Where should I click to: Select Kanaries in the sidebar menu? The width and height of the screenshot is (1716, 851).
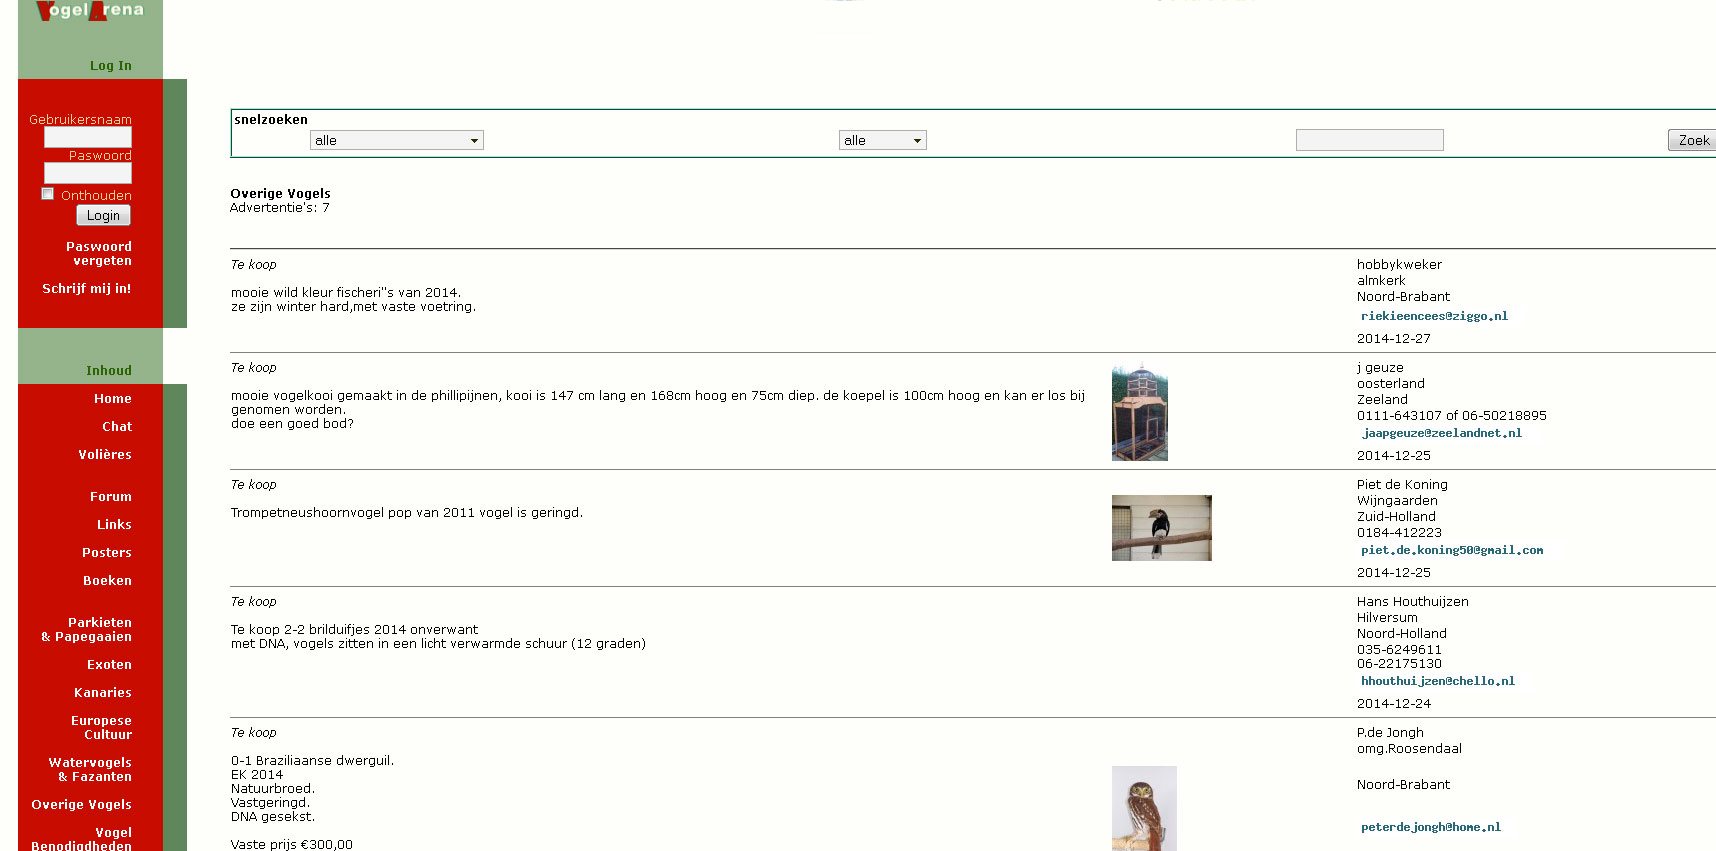[103, 693]
